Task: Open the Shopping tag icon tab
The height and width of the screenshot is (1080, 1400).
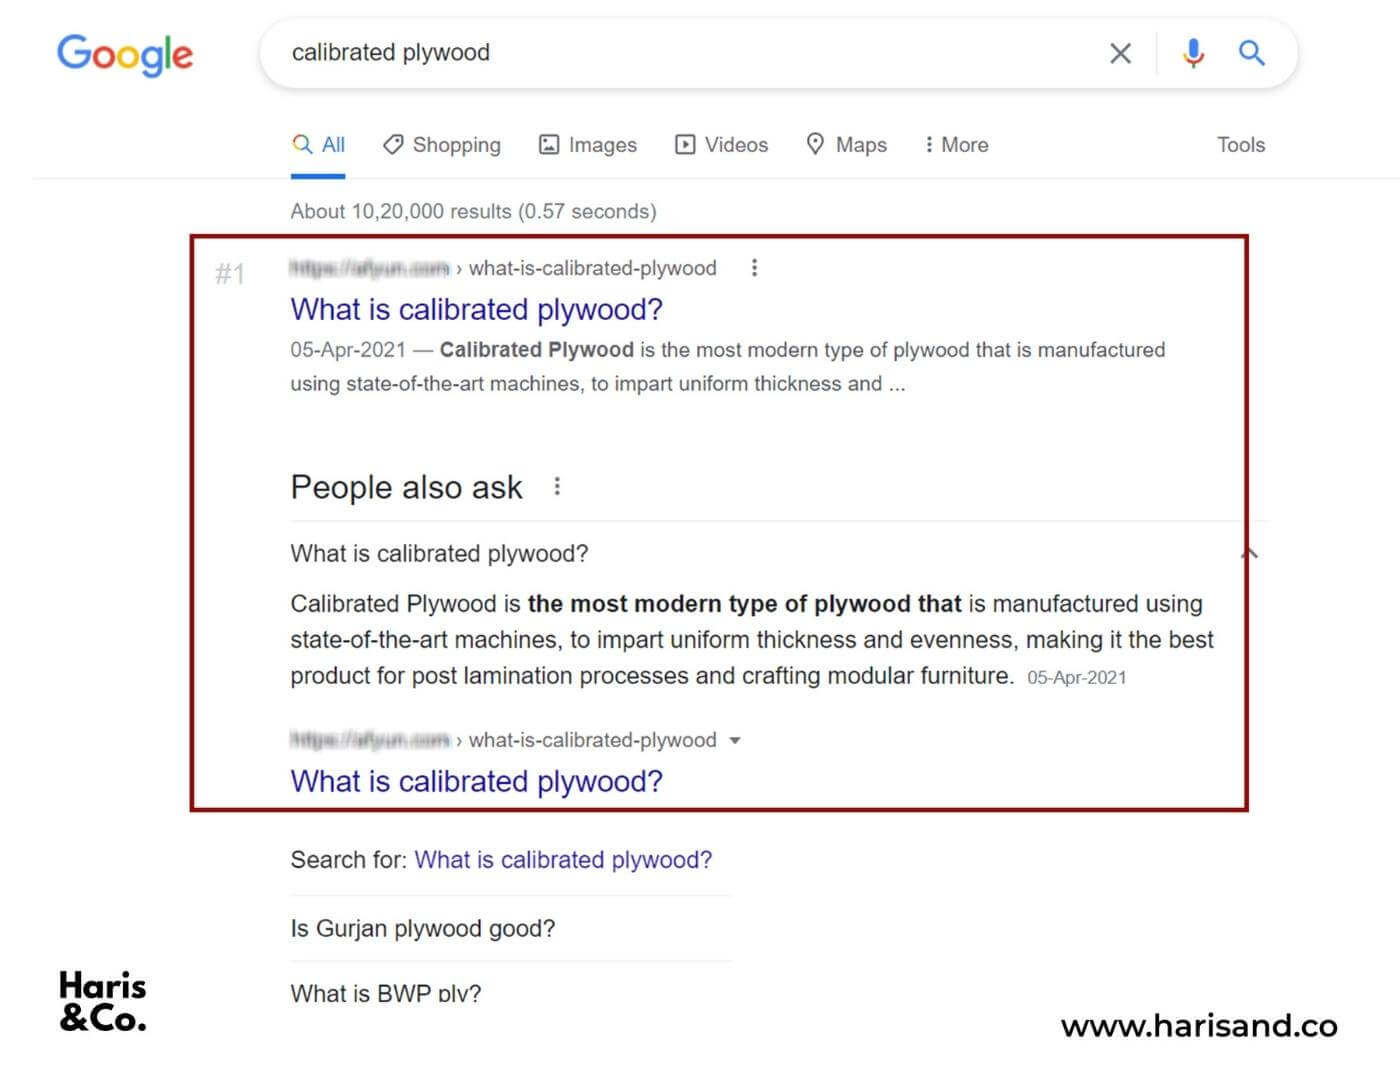Action: click(442, 145)
